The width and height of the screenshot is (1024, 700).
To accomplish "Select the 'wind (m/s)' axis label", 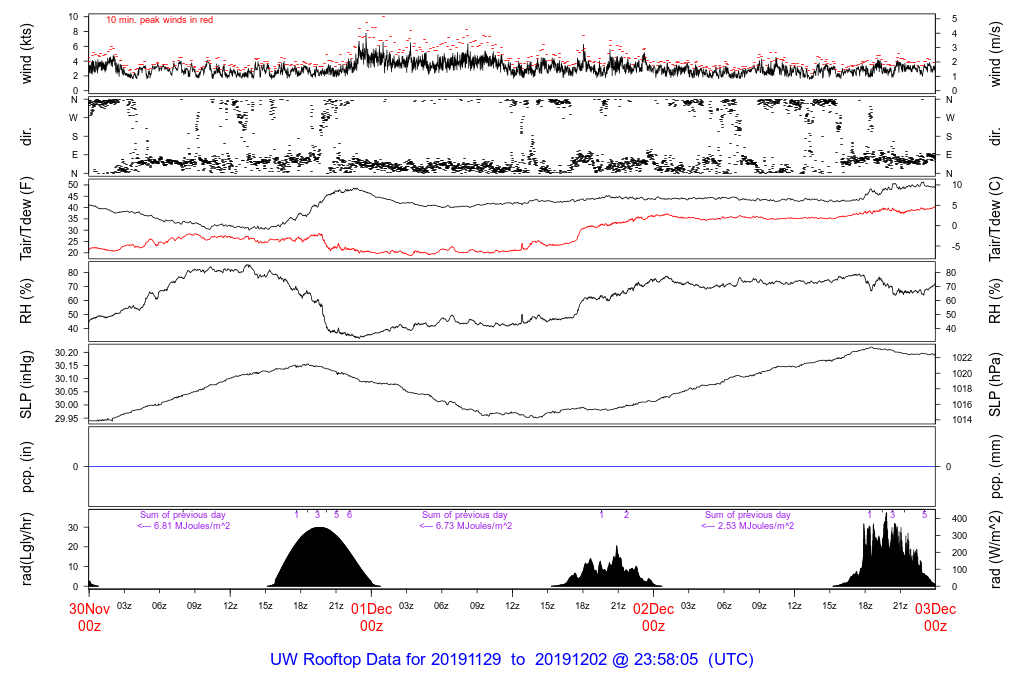I will [x=995, y=54].
